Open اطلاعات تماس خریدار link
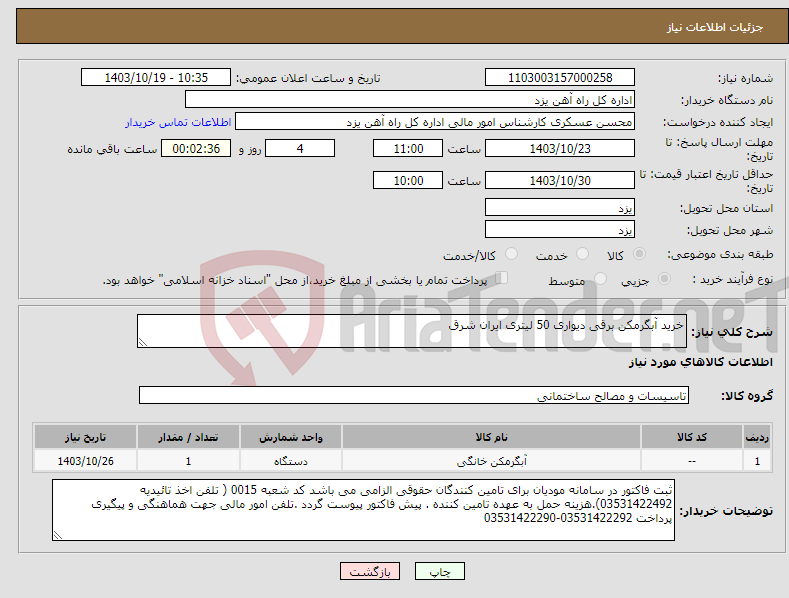This screenshot has width=789, height=598. (x=178, y=122)
